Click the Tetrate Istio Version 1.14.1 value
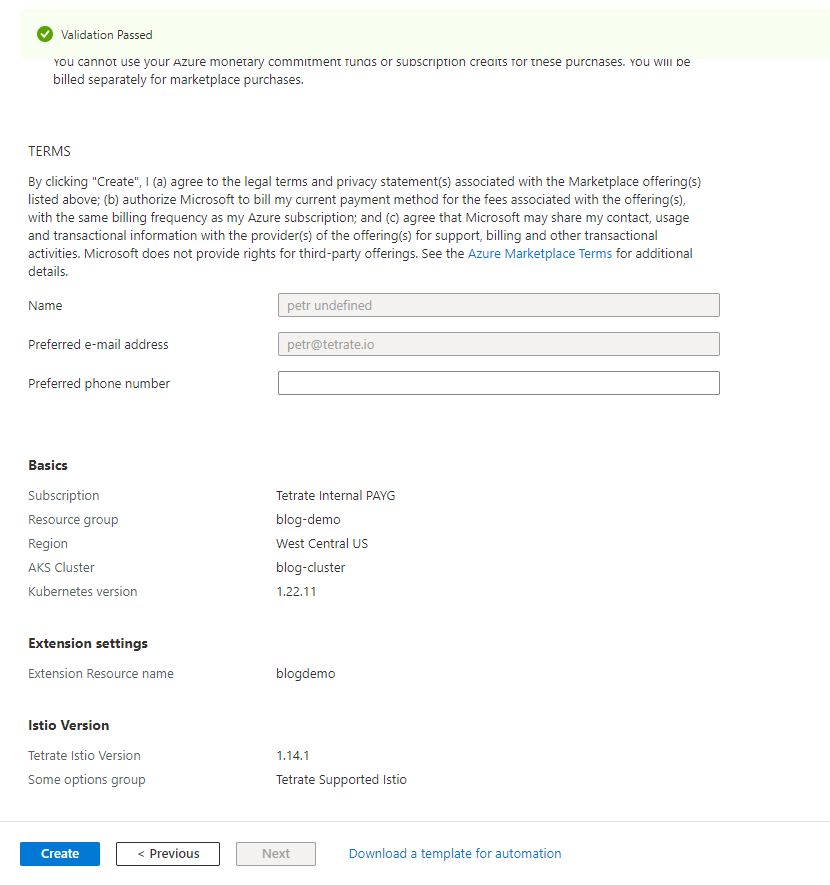The image size is (830, 885). pos(293,756)
